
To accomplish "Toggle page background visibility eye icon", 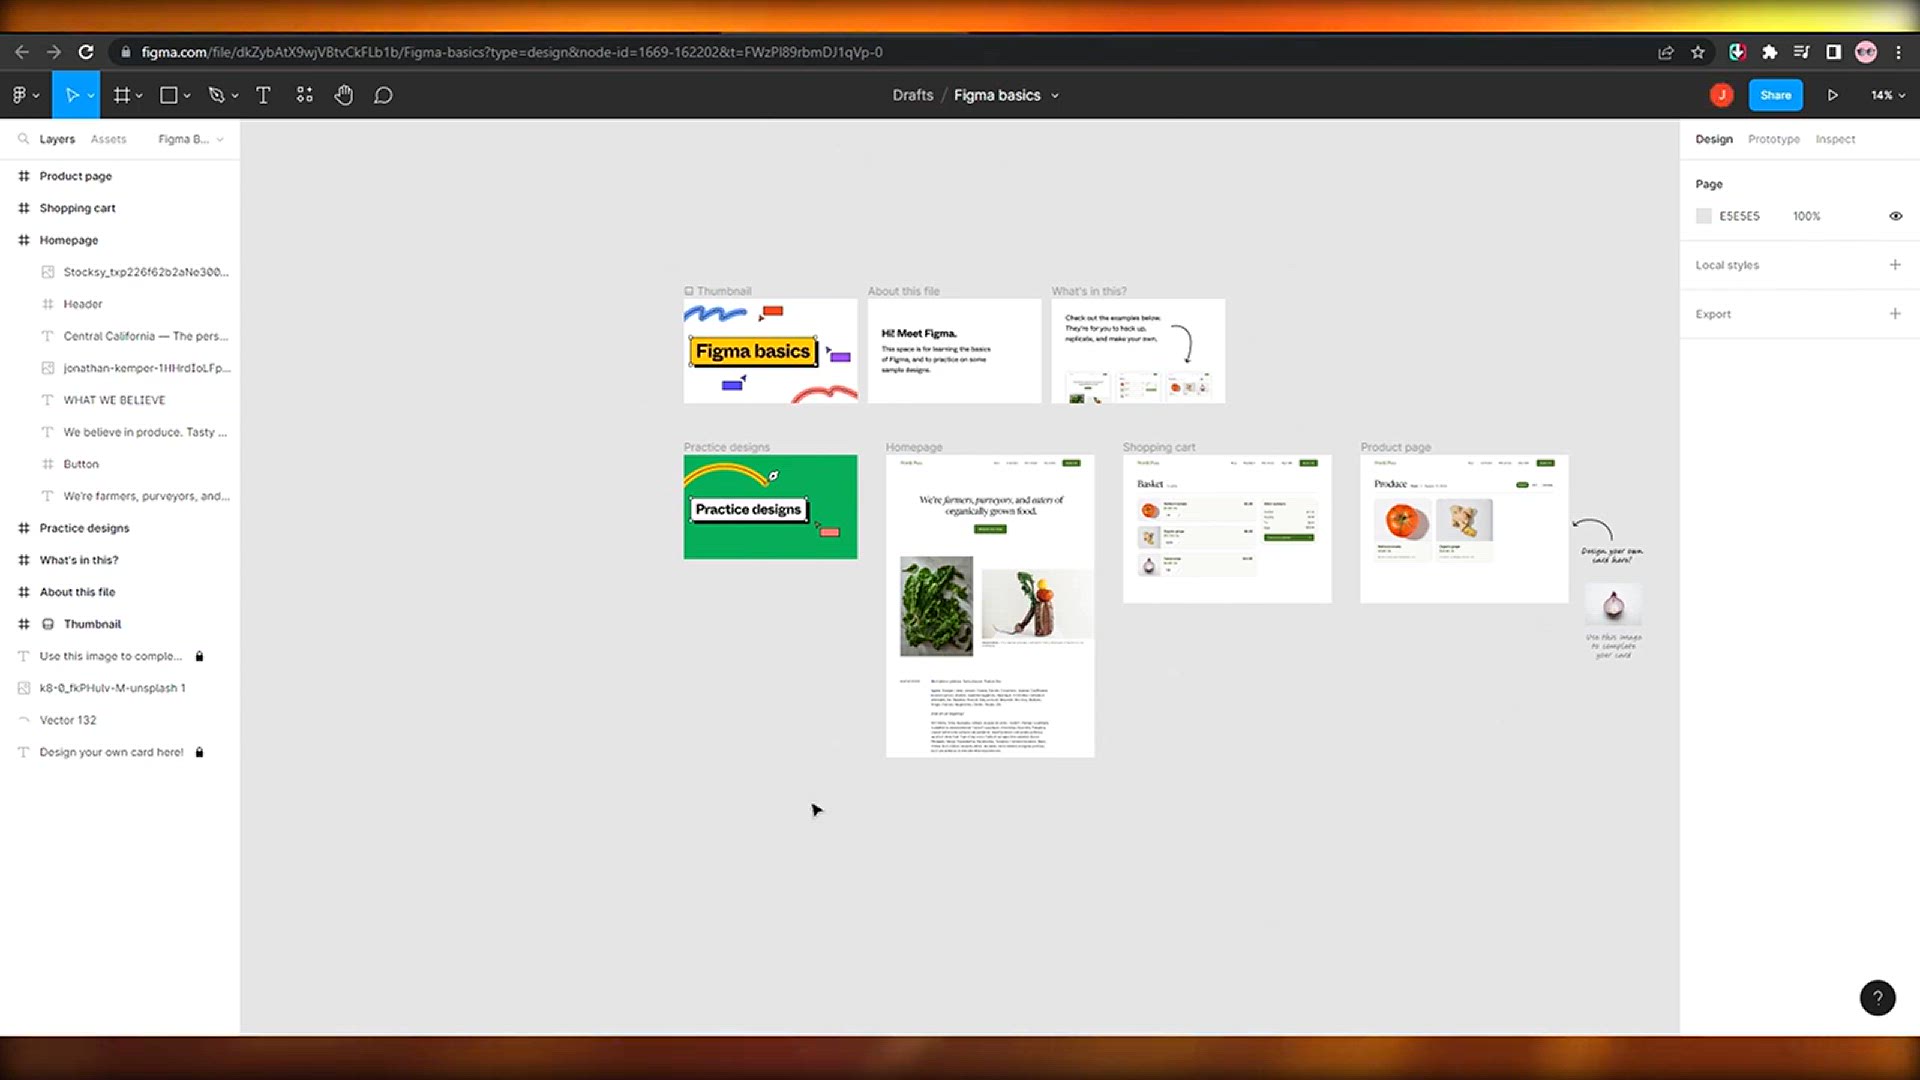I will click(1895, 216).
